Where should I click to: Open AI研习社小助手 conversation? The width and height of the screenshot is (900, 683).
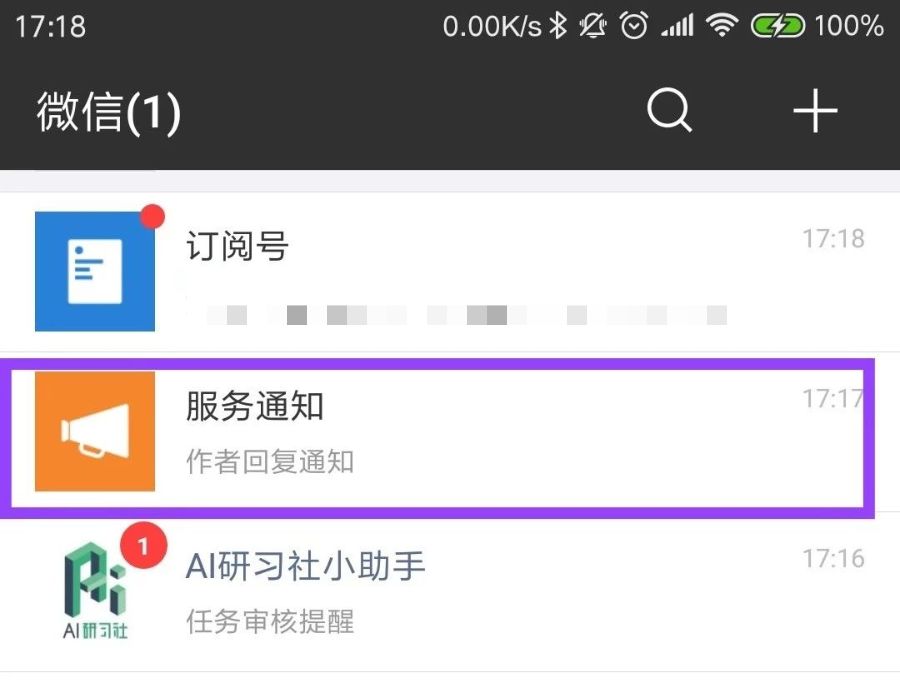point(500,590)
